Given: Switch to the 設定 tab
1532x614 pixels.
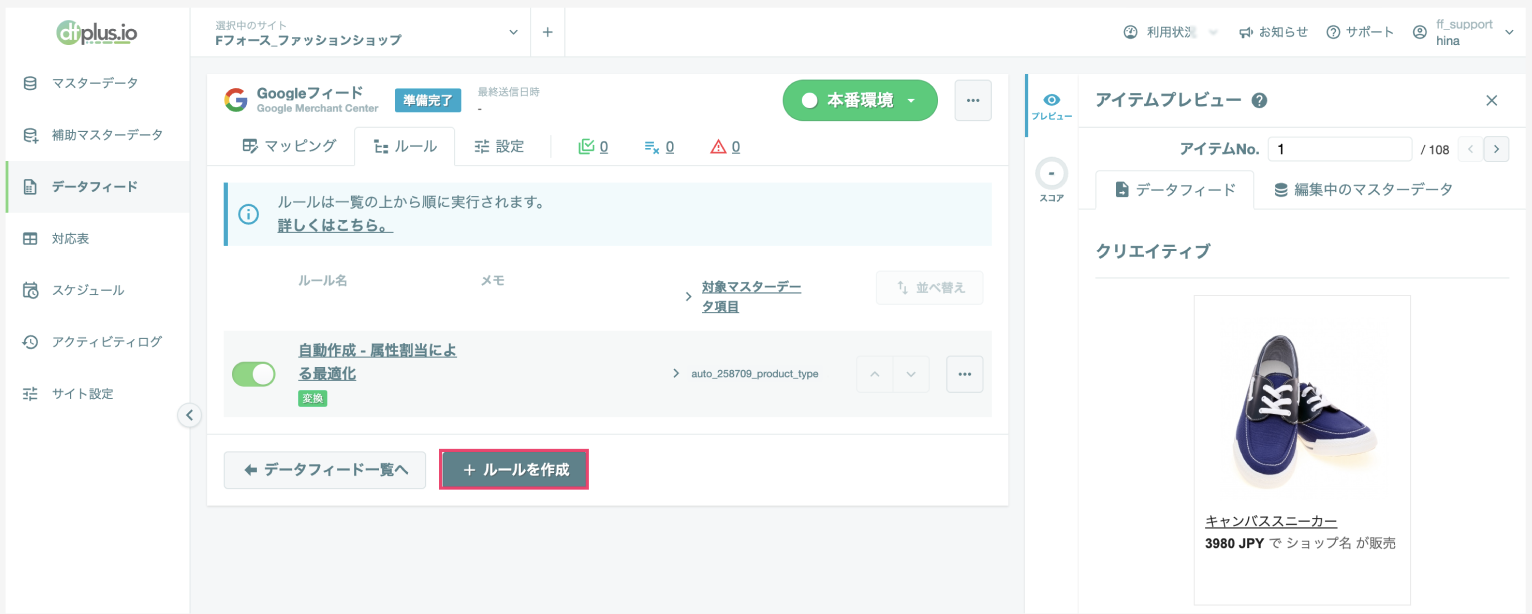Looking at the screenshot, I should pos(499,146).
